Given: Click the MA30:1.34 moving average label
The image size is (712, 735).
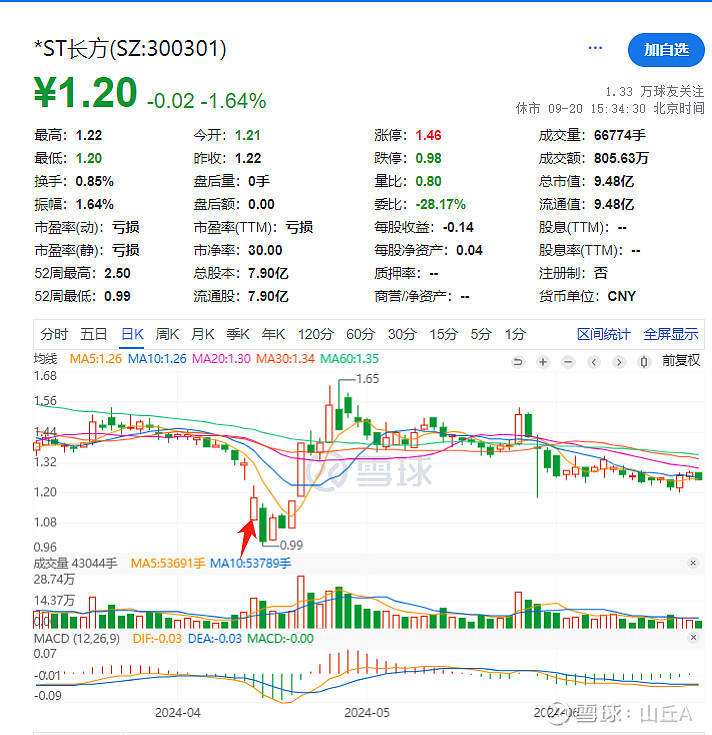Looking at the screenshot, I should (x=285, y=359).
